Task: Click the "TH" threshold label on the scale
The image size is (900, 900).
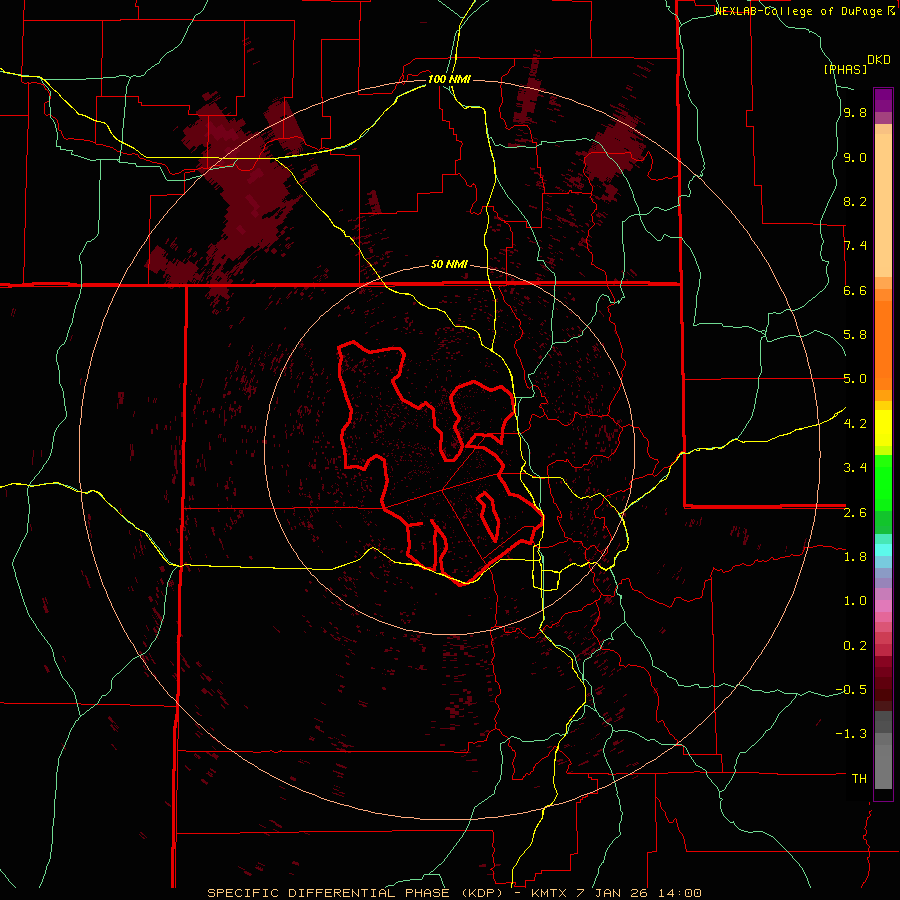Action: 859,778
